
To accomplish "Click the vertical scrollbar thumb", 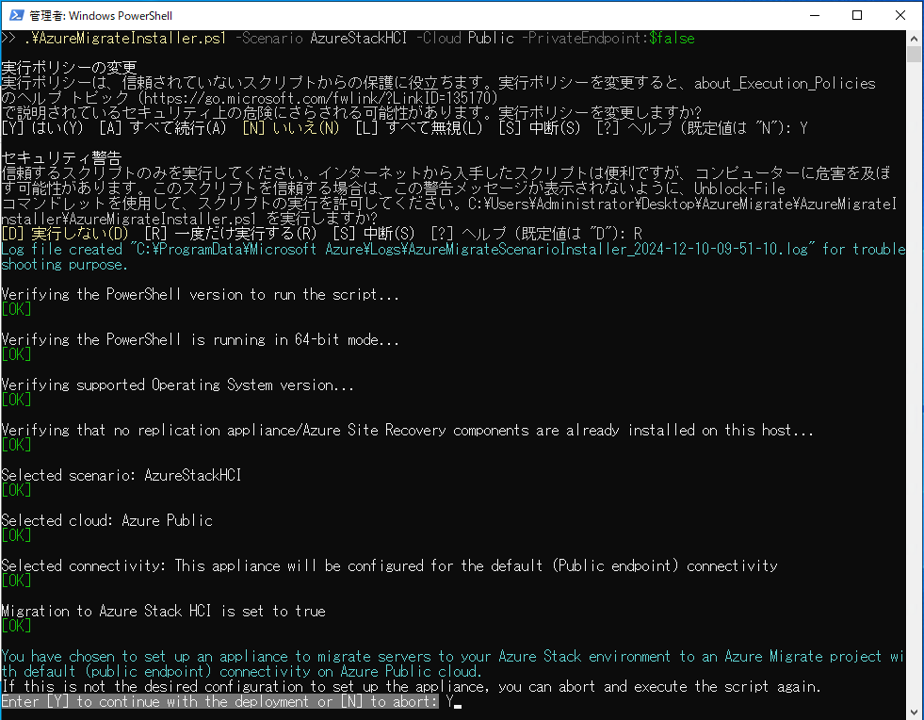I will (x=914, y=55).
